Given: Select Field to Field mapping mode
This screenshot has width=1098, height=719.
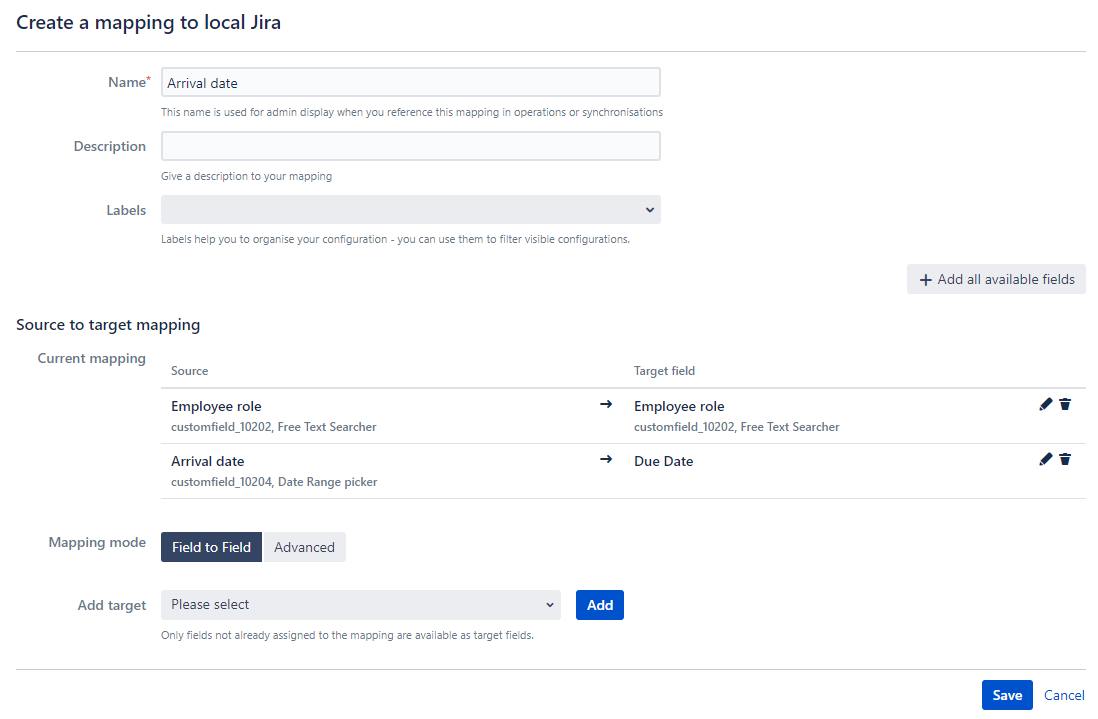Looking at the screenshot, I should (x=210, y=547).
